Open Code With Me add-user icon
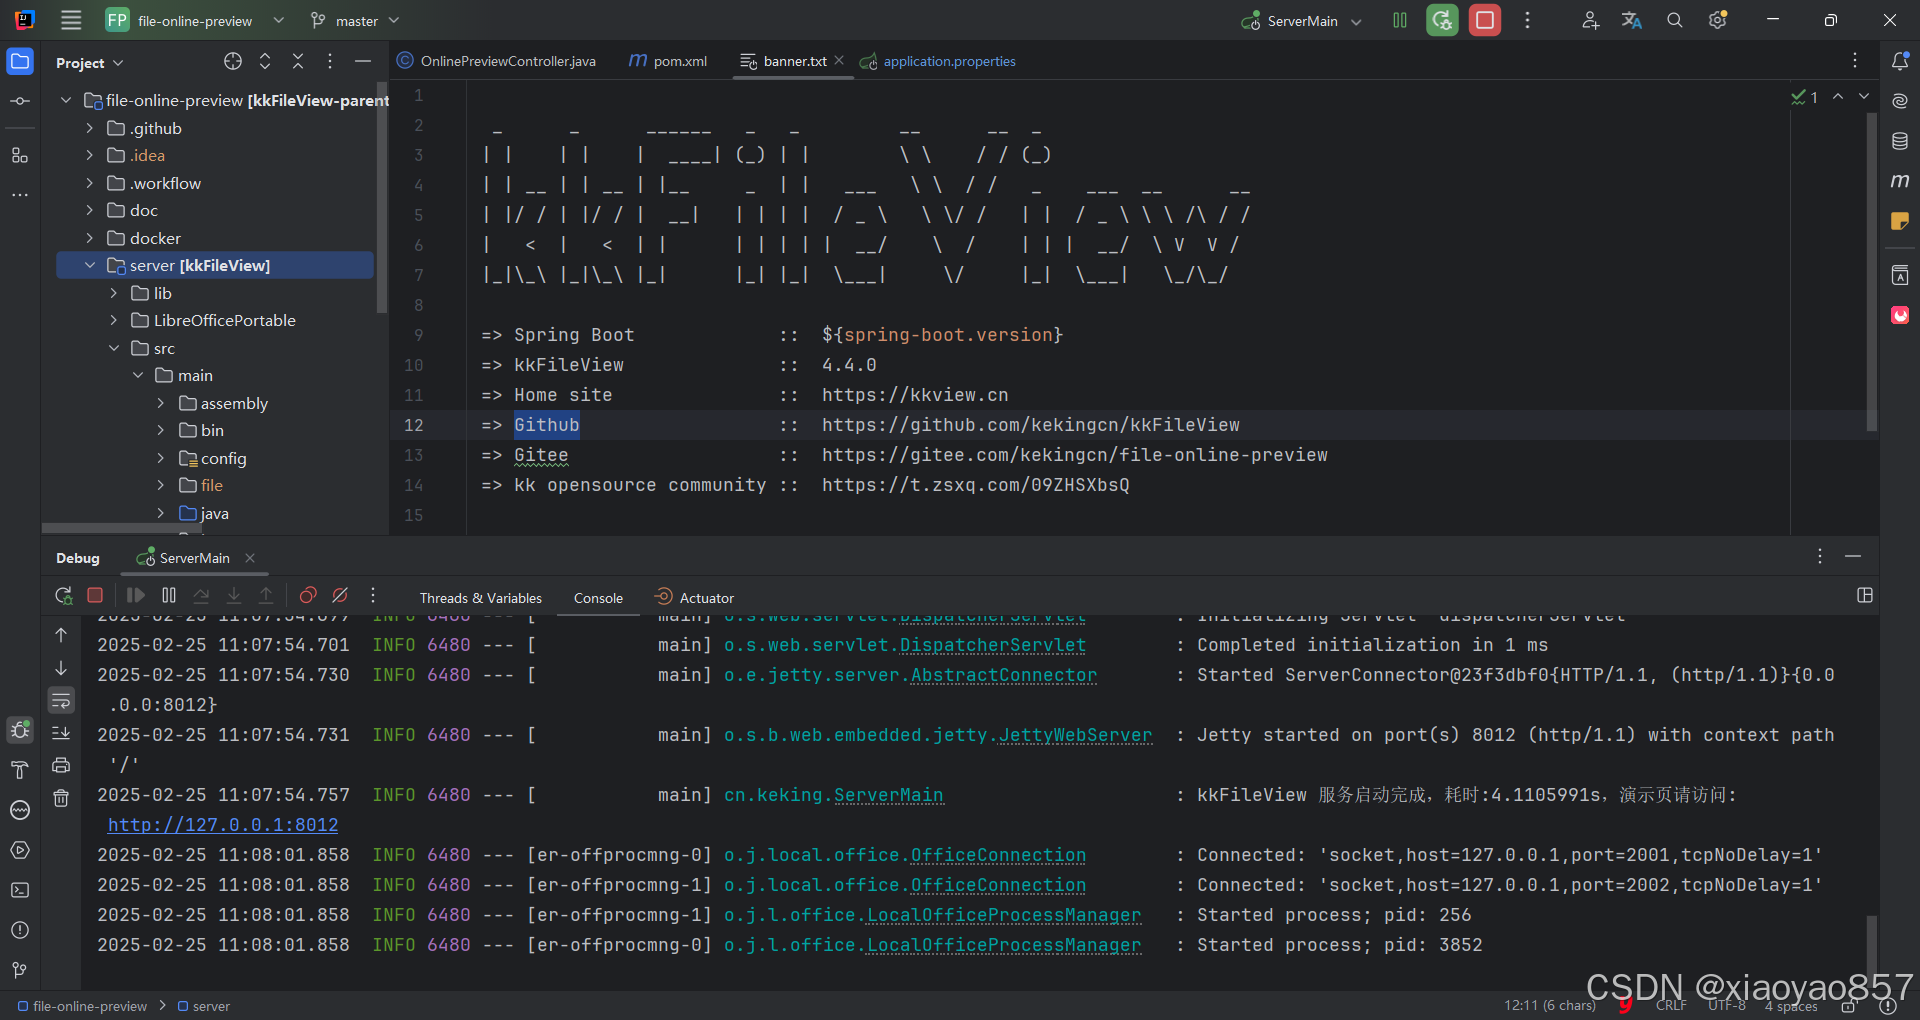 tap(1590, 20)
